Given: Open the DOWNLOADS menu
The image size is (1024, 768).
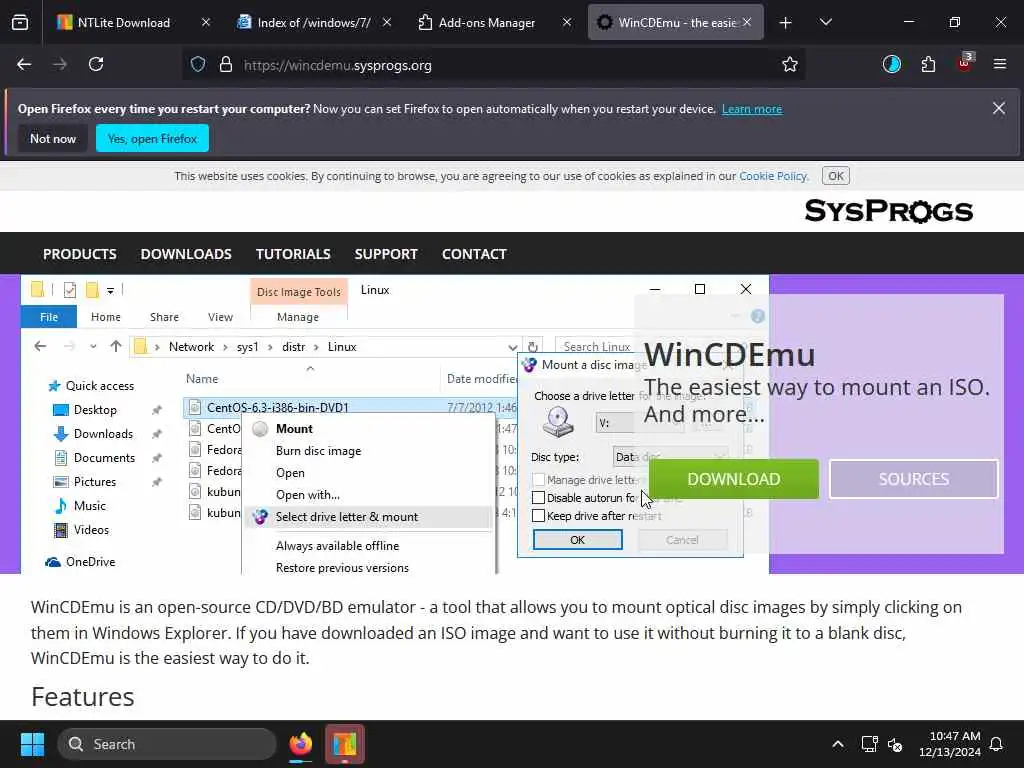Looking at the screenshot, I should pos(186,254).
